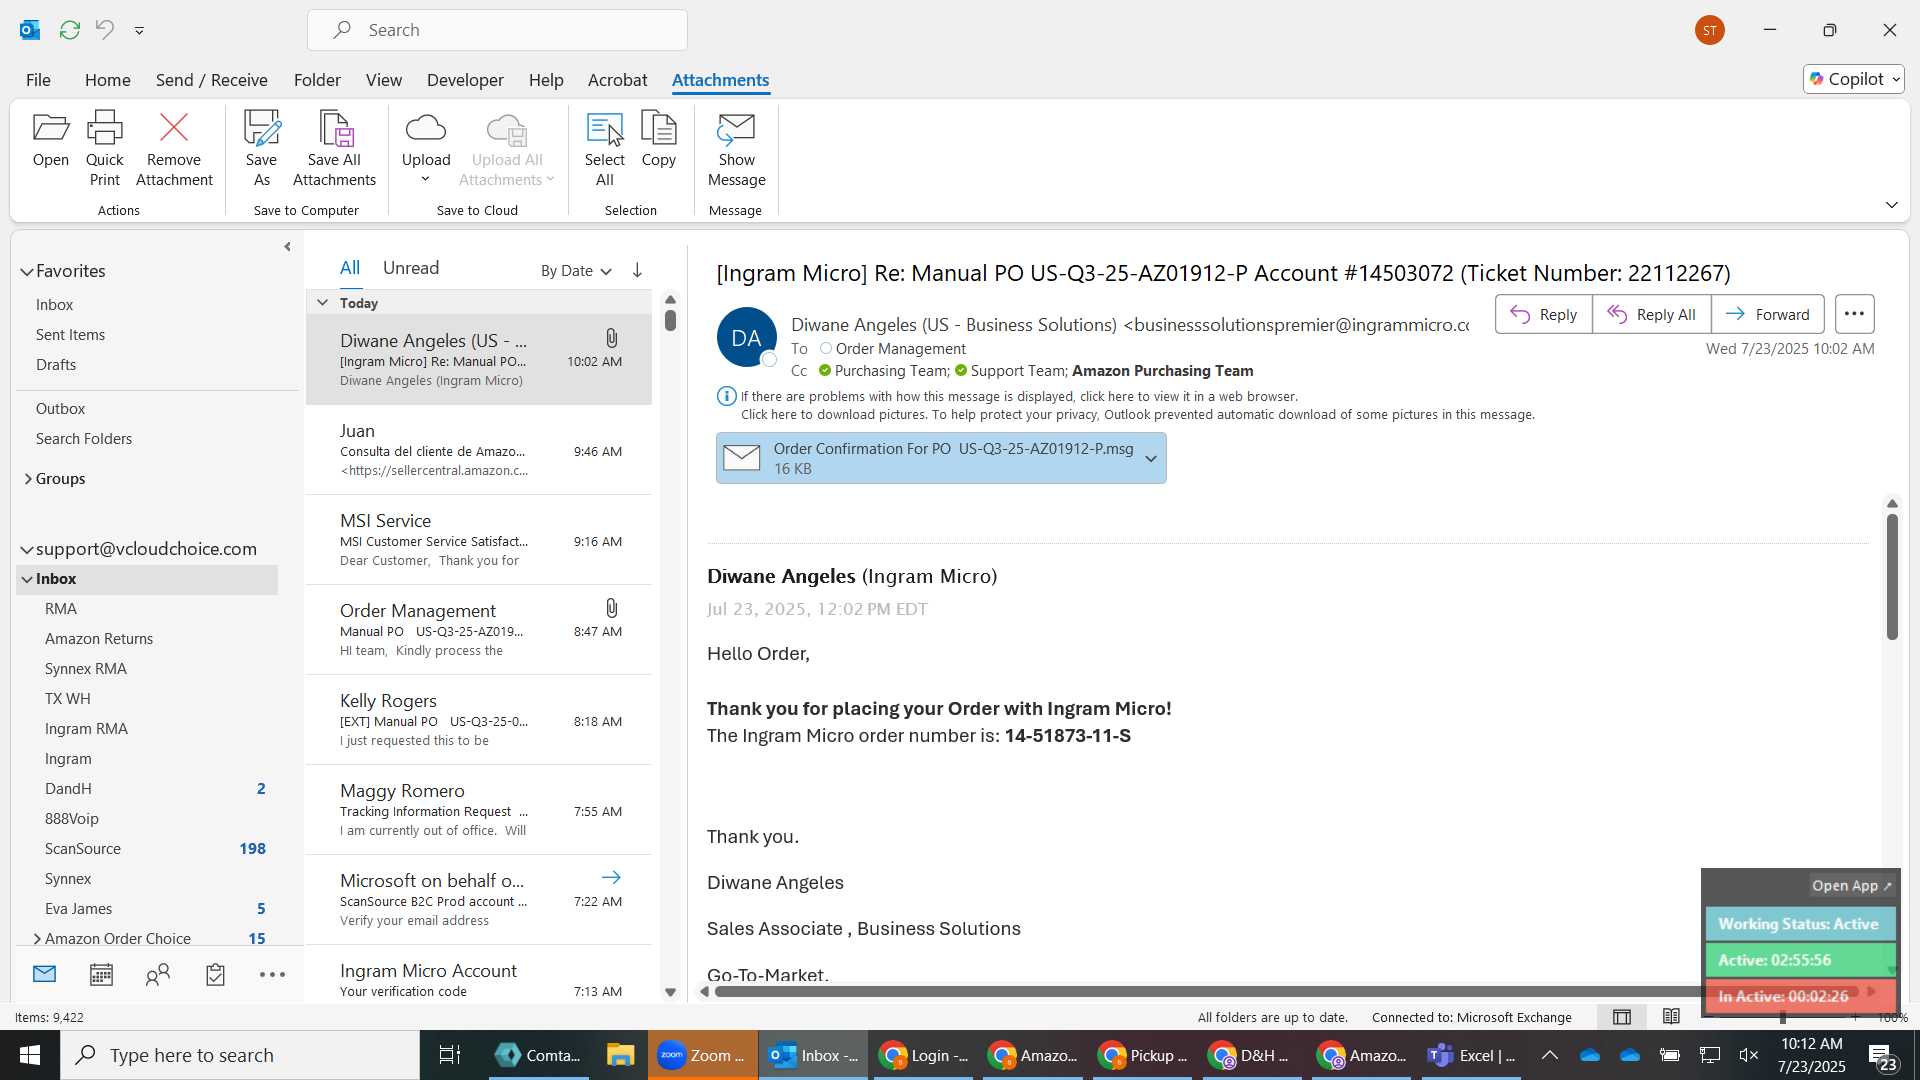
Task: Switch to the Send / Receive tab
Action: pos(211,80)
